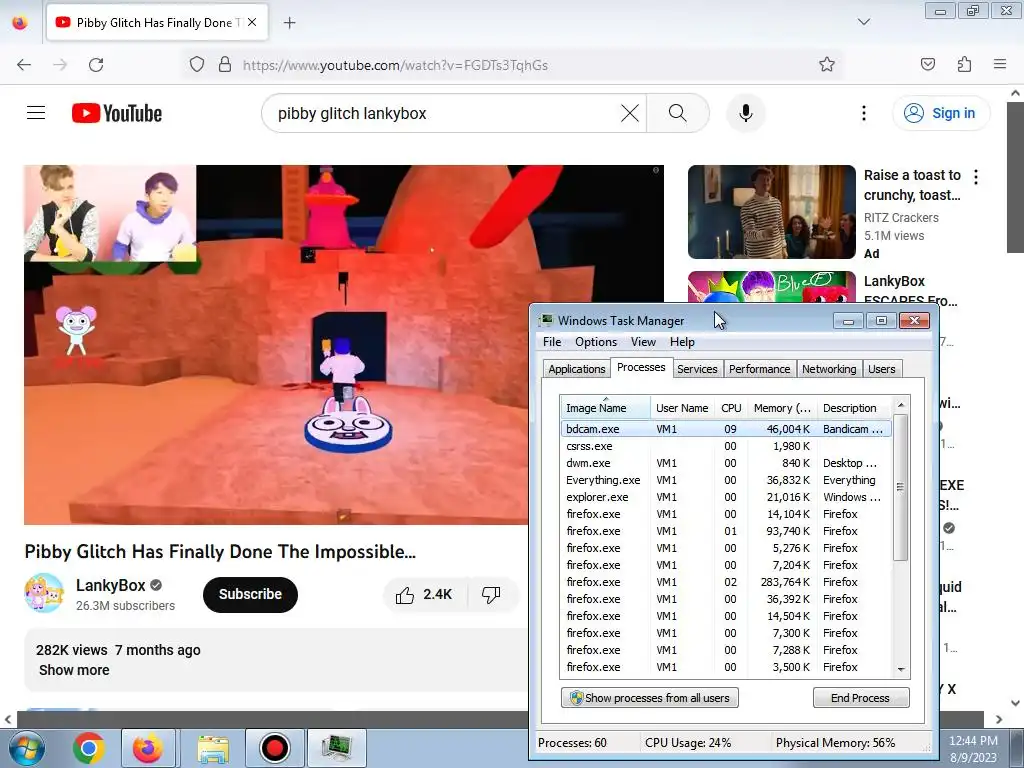Go back with the Firefox back arrow
The width and height of the screenshot is (1024, 768).
pyautogui.click(x=24, y=65)
